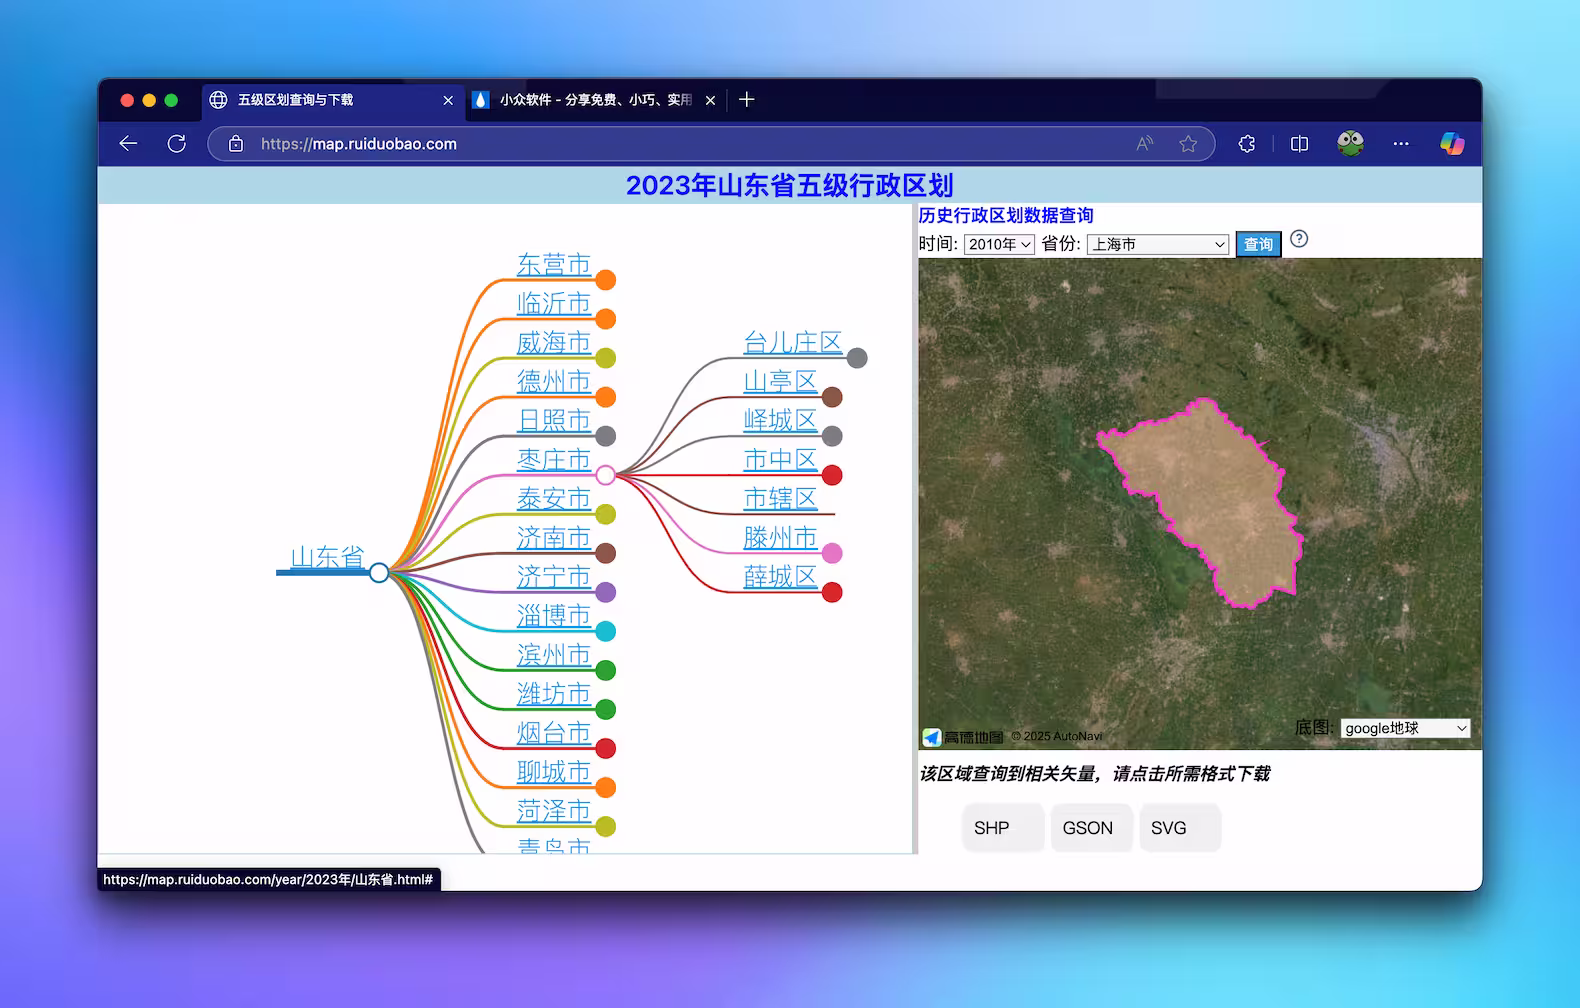Click the browser back arrow
The image size is (1580, 1008).
128,144
